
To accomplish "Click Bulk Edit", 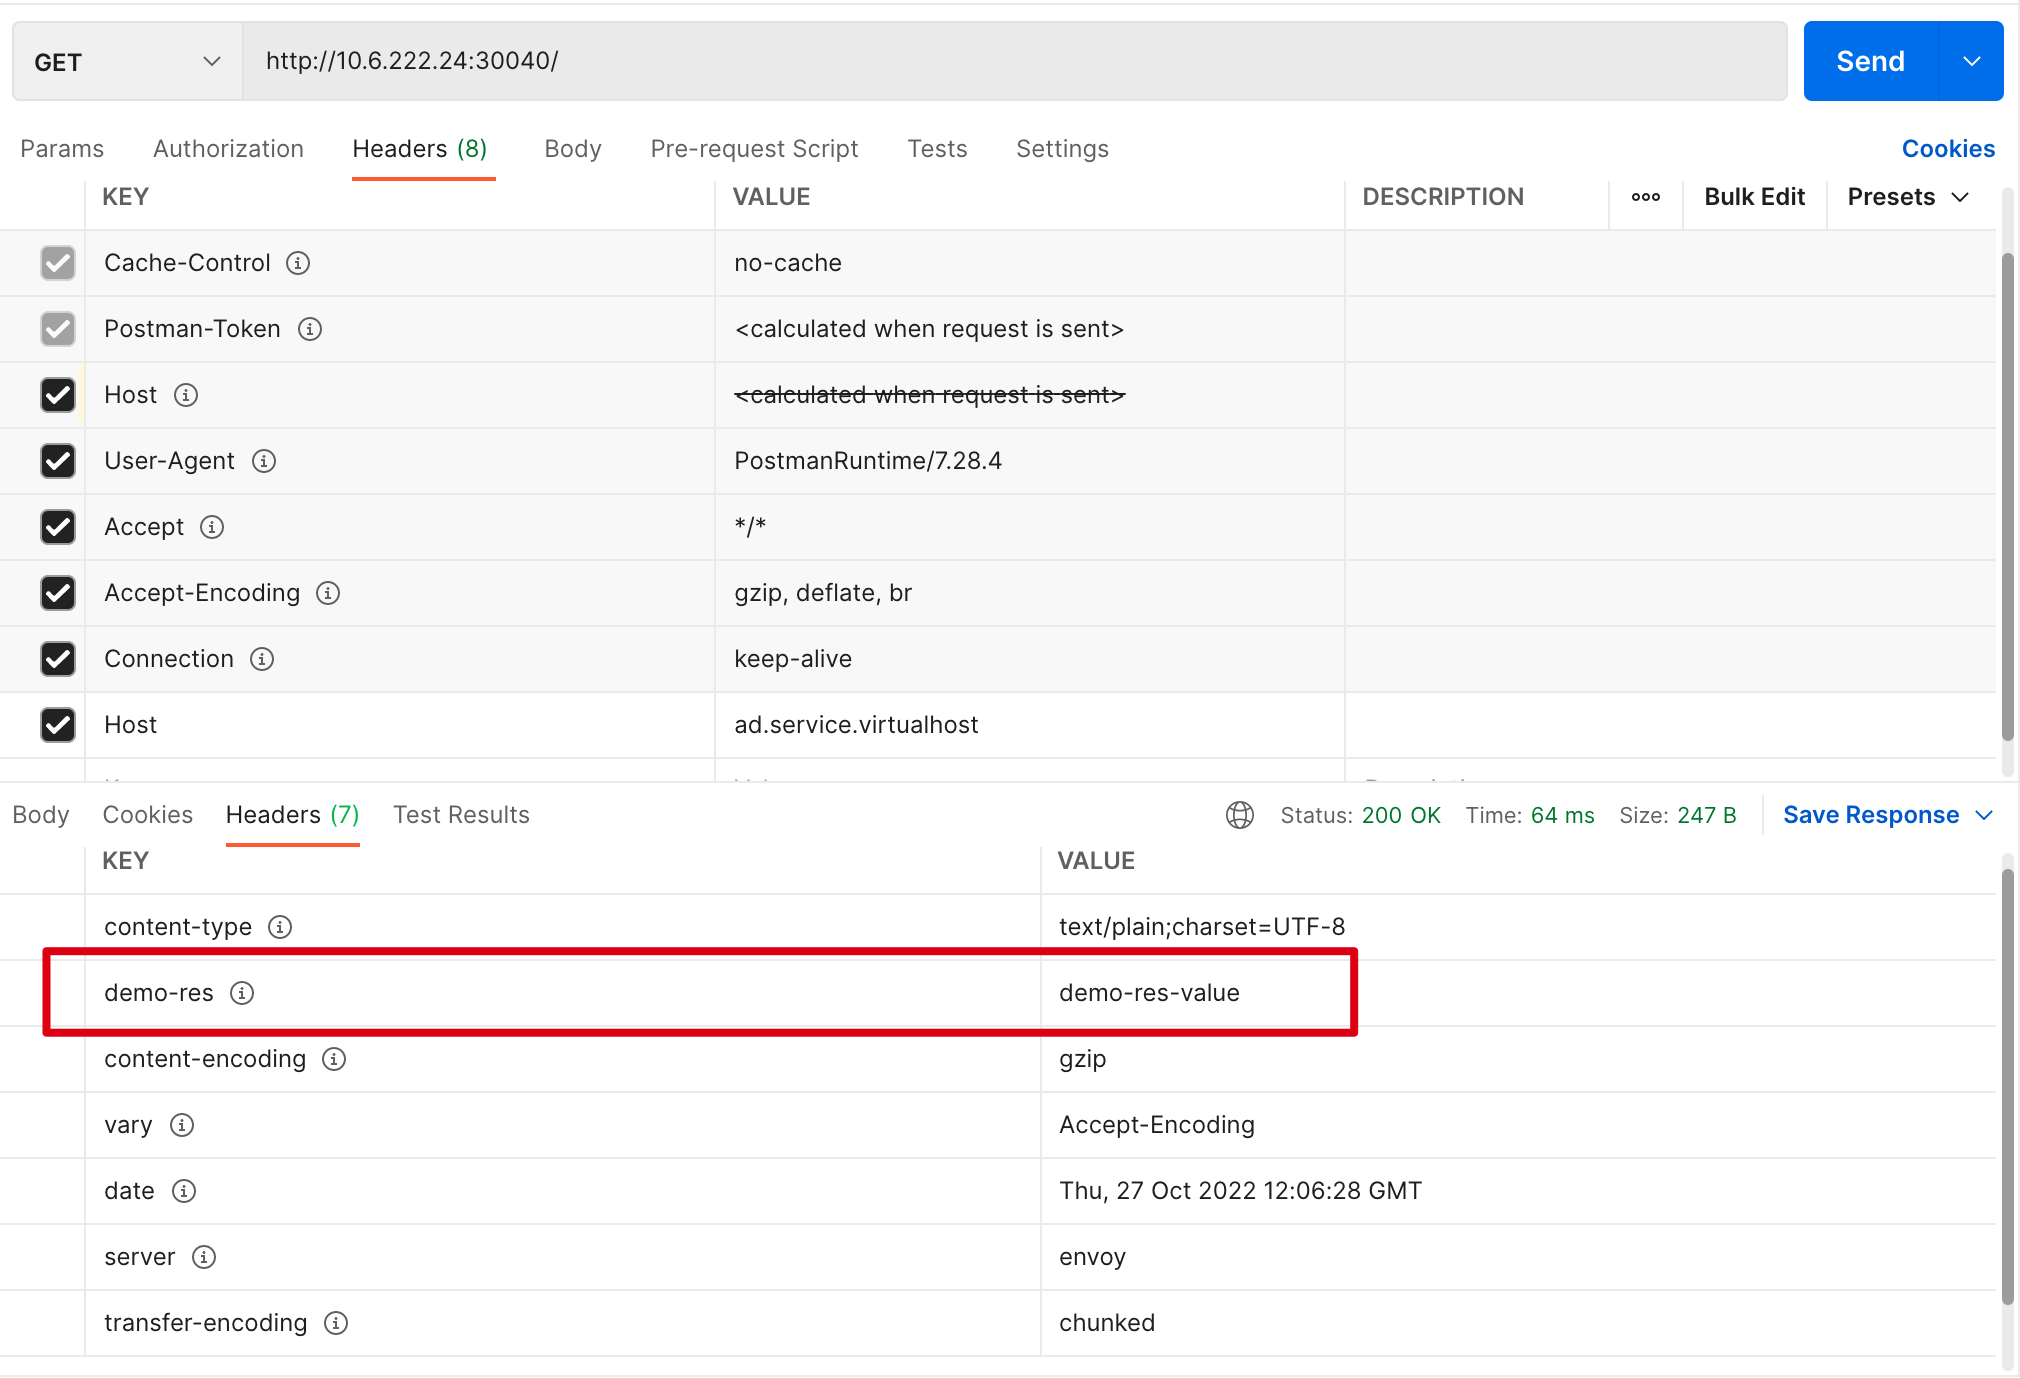I will pyautogui.click(x=1754, y=197).
